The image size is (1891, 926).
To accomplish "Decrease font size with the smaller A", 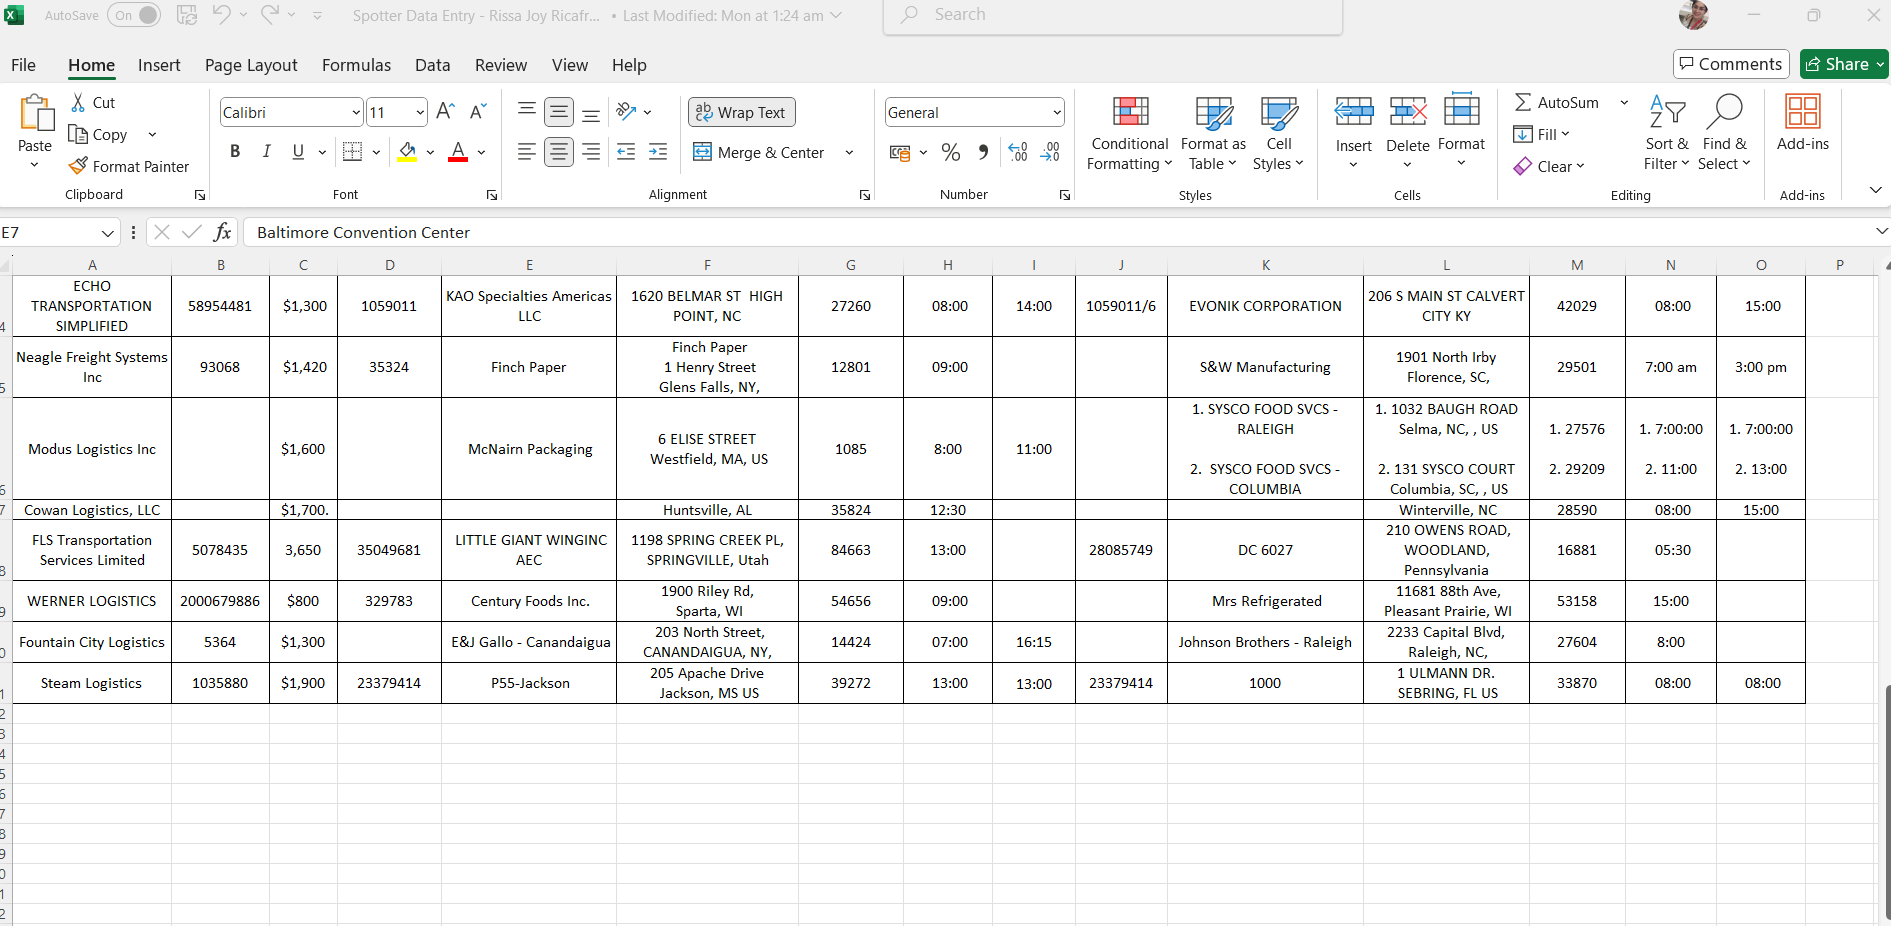I will 478,111.
